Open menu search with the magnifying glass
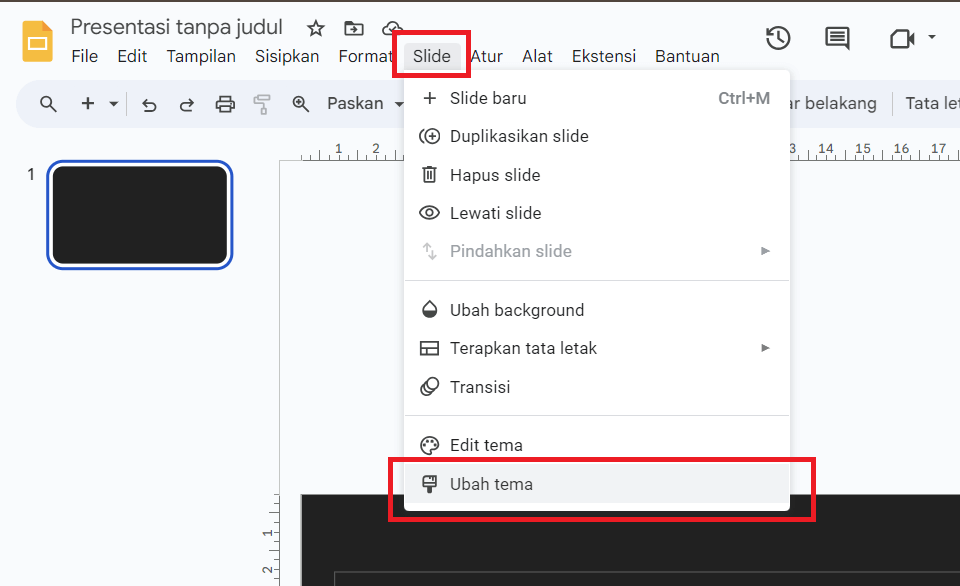This screenshot has height=586, width=960. [47, 103]
